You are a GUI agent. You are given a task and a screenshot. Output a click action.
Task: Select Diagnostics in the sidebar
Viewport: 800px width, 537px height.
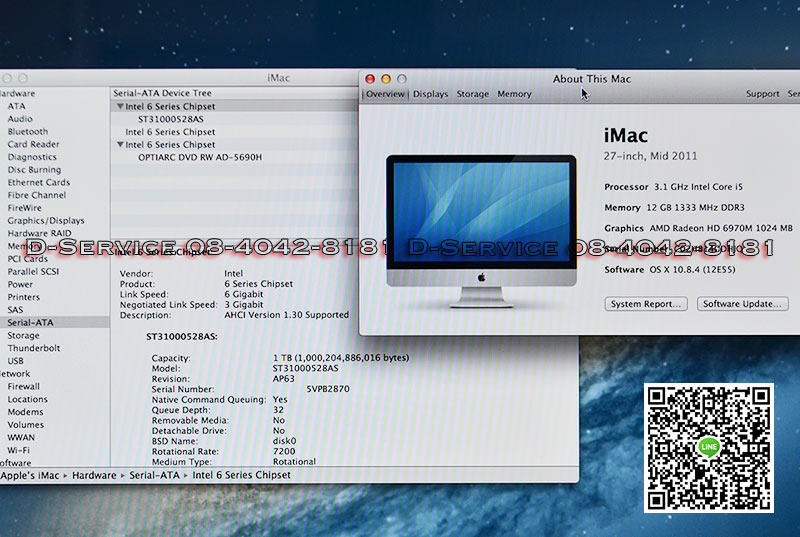[x=32, y=157]
